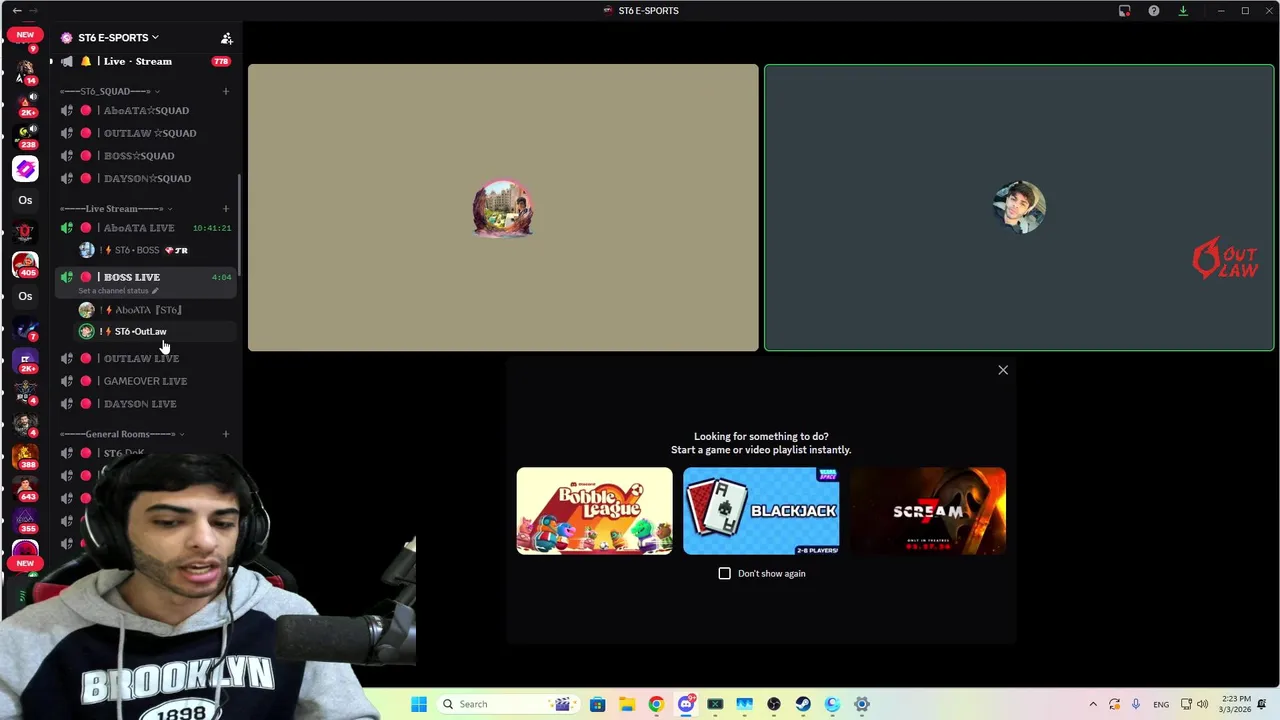Click Set a channel status
This screenshot has width=1280, height=720.
click(118, 291)
